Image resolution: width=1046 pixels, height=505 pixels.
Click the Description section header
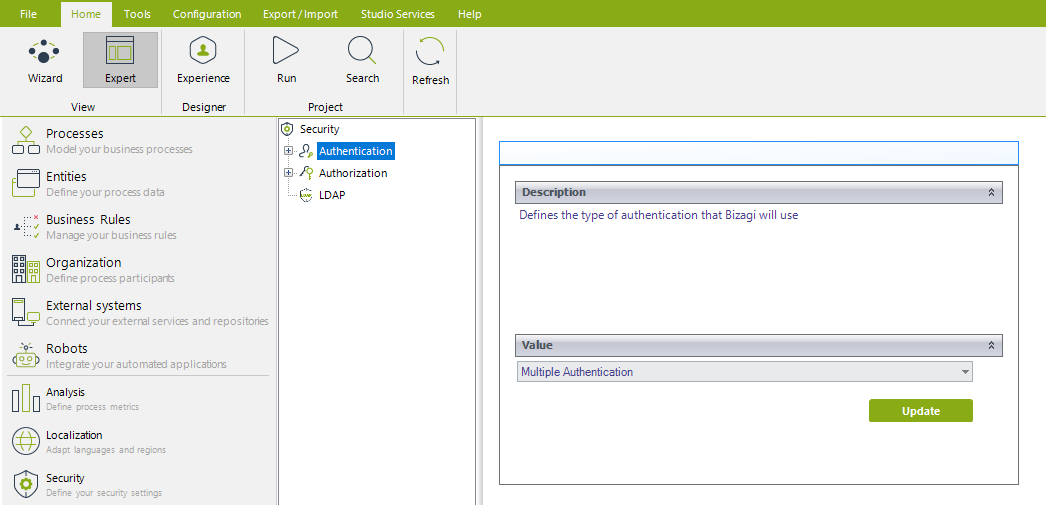coord(758,192)
